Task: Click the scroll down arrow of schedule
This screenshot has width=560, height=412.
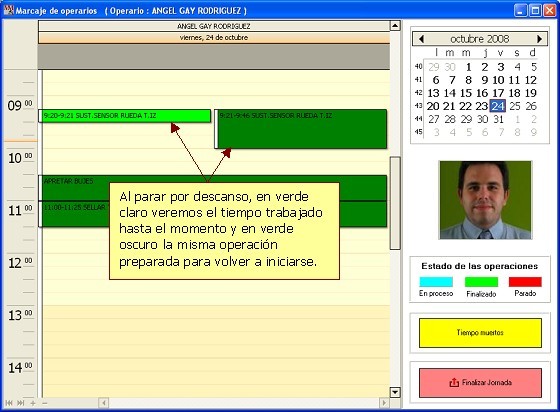Action: pyautogui.click(x=395, y=392)
